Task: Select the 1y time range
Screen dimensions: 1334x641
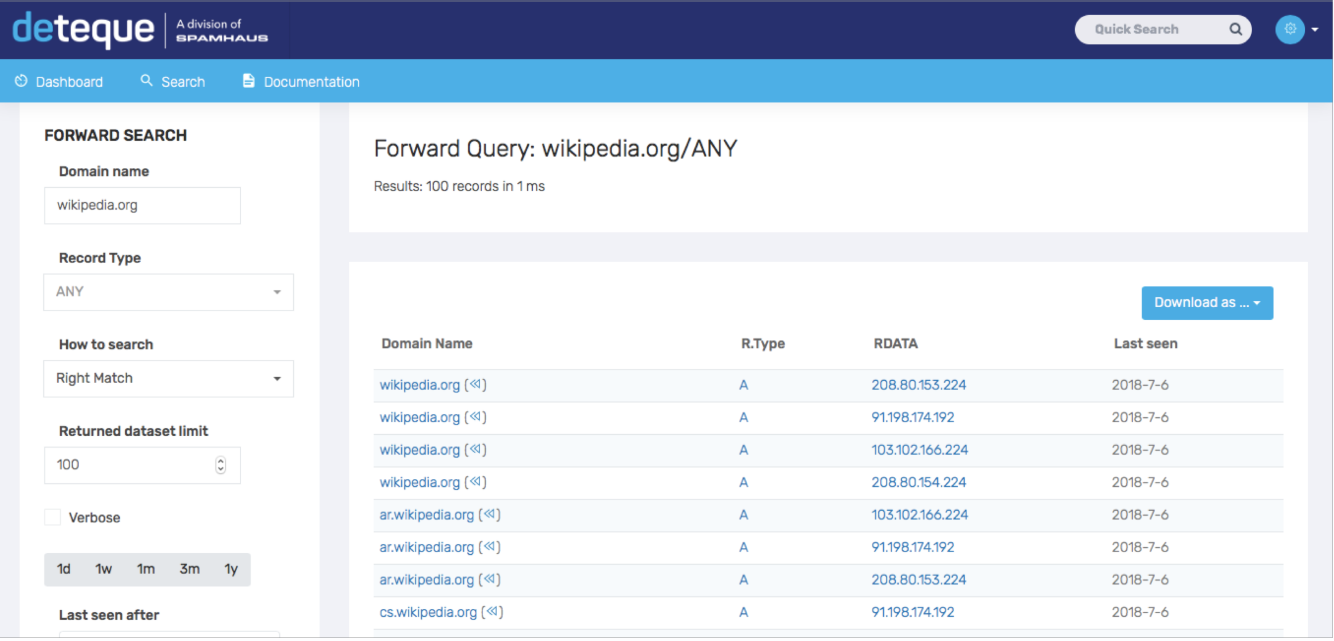Action: point(231,569)
